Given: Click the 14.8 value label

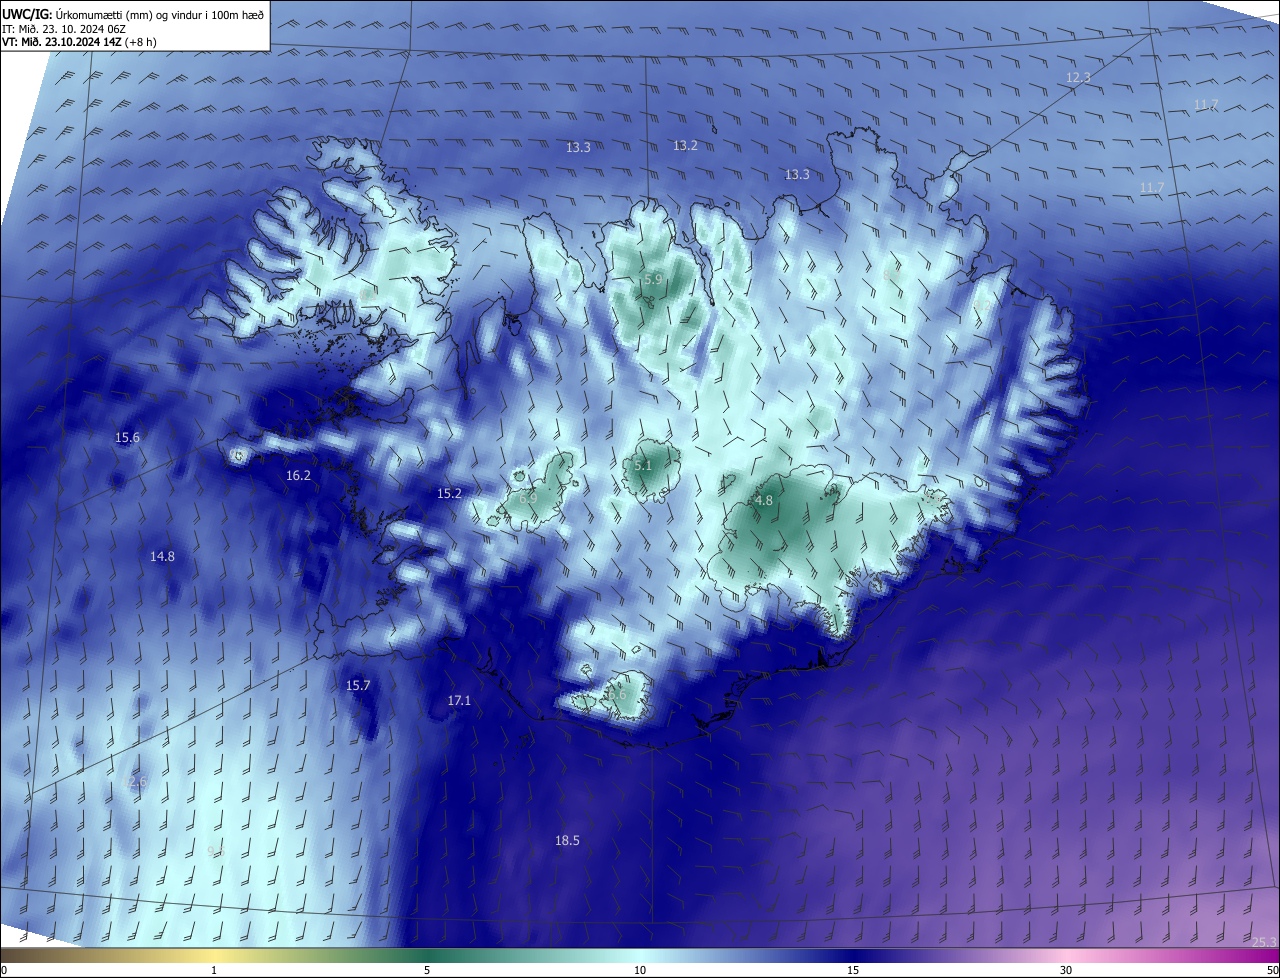Looking at the screenshot, I should tap(162, 556).
